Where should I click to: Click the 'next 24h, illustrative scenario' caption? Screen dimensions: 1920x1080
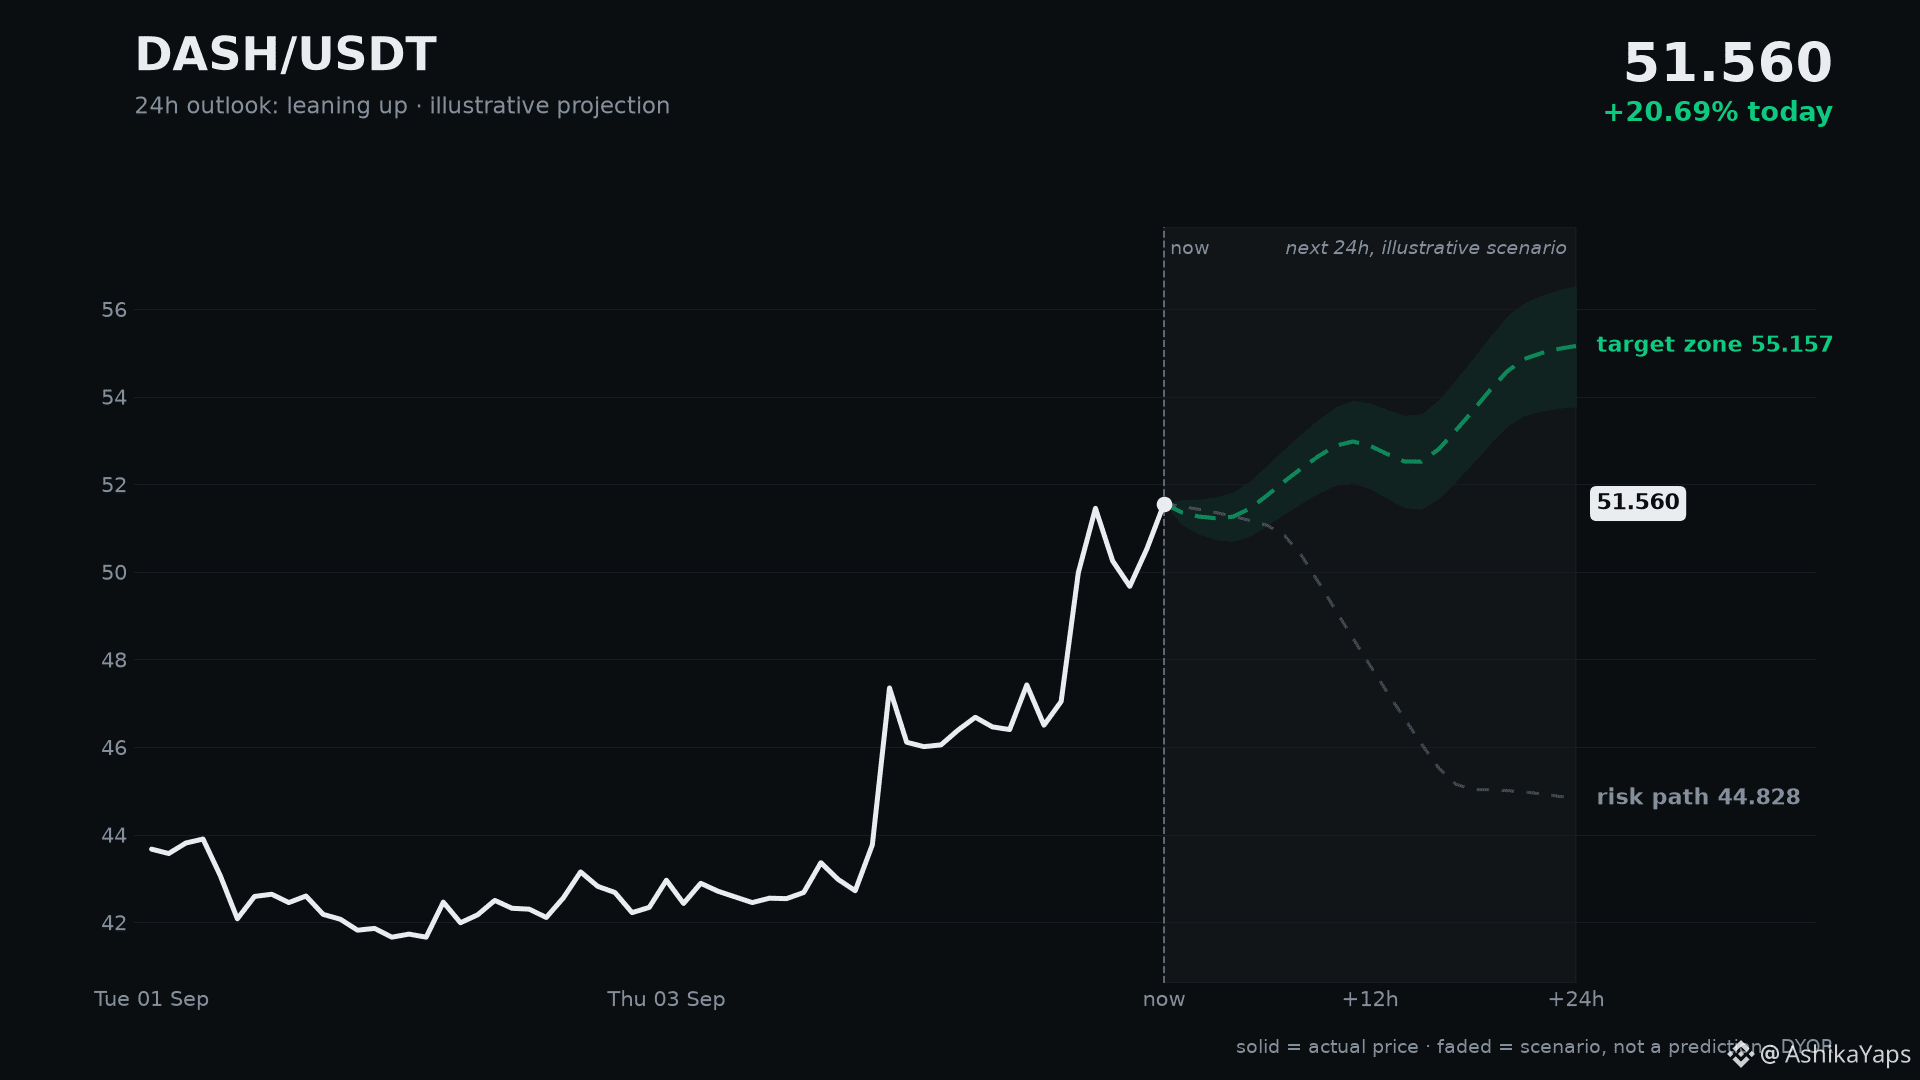(x=1426, y=248)
